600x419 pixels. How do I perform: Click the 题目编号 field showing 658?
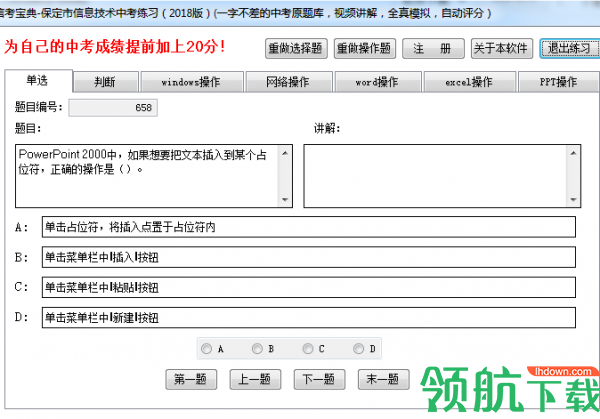113,108
